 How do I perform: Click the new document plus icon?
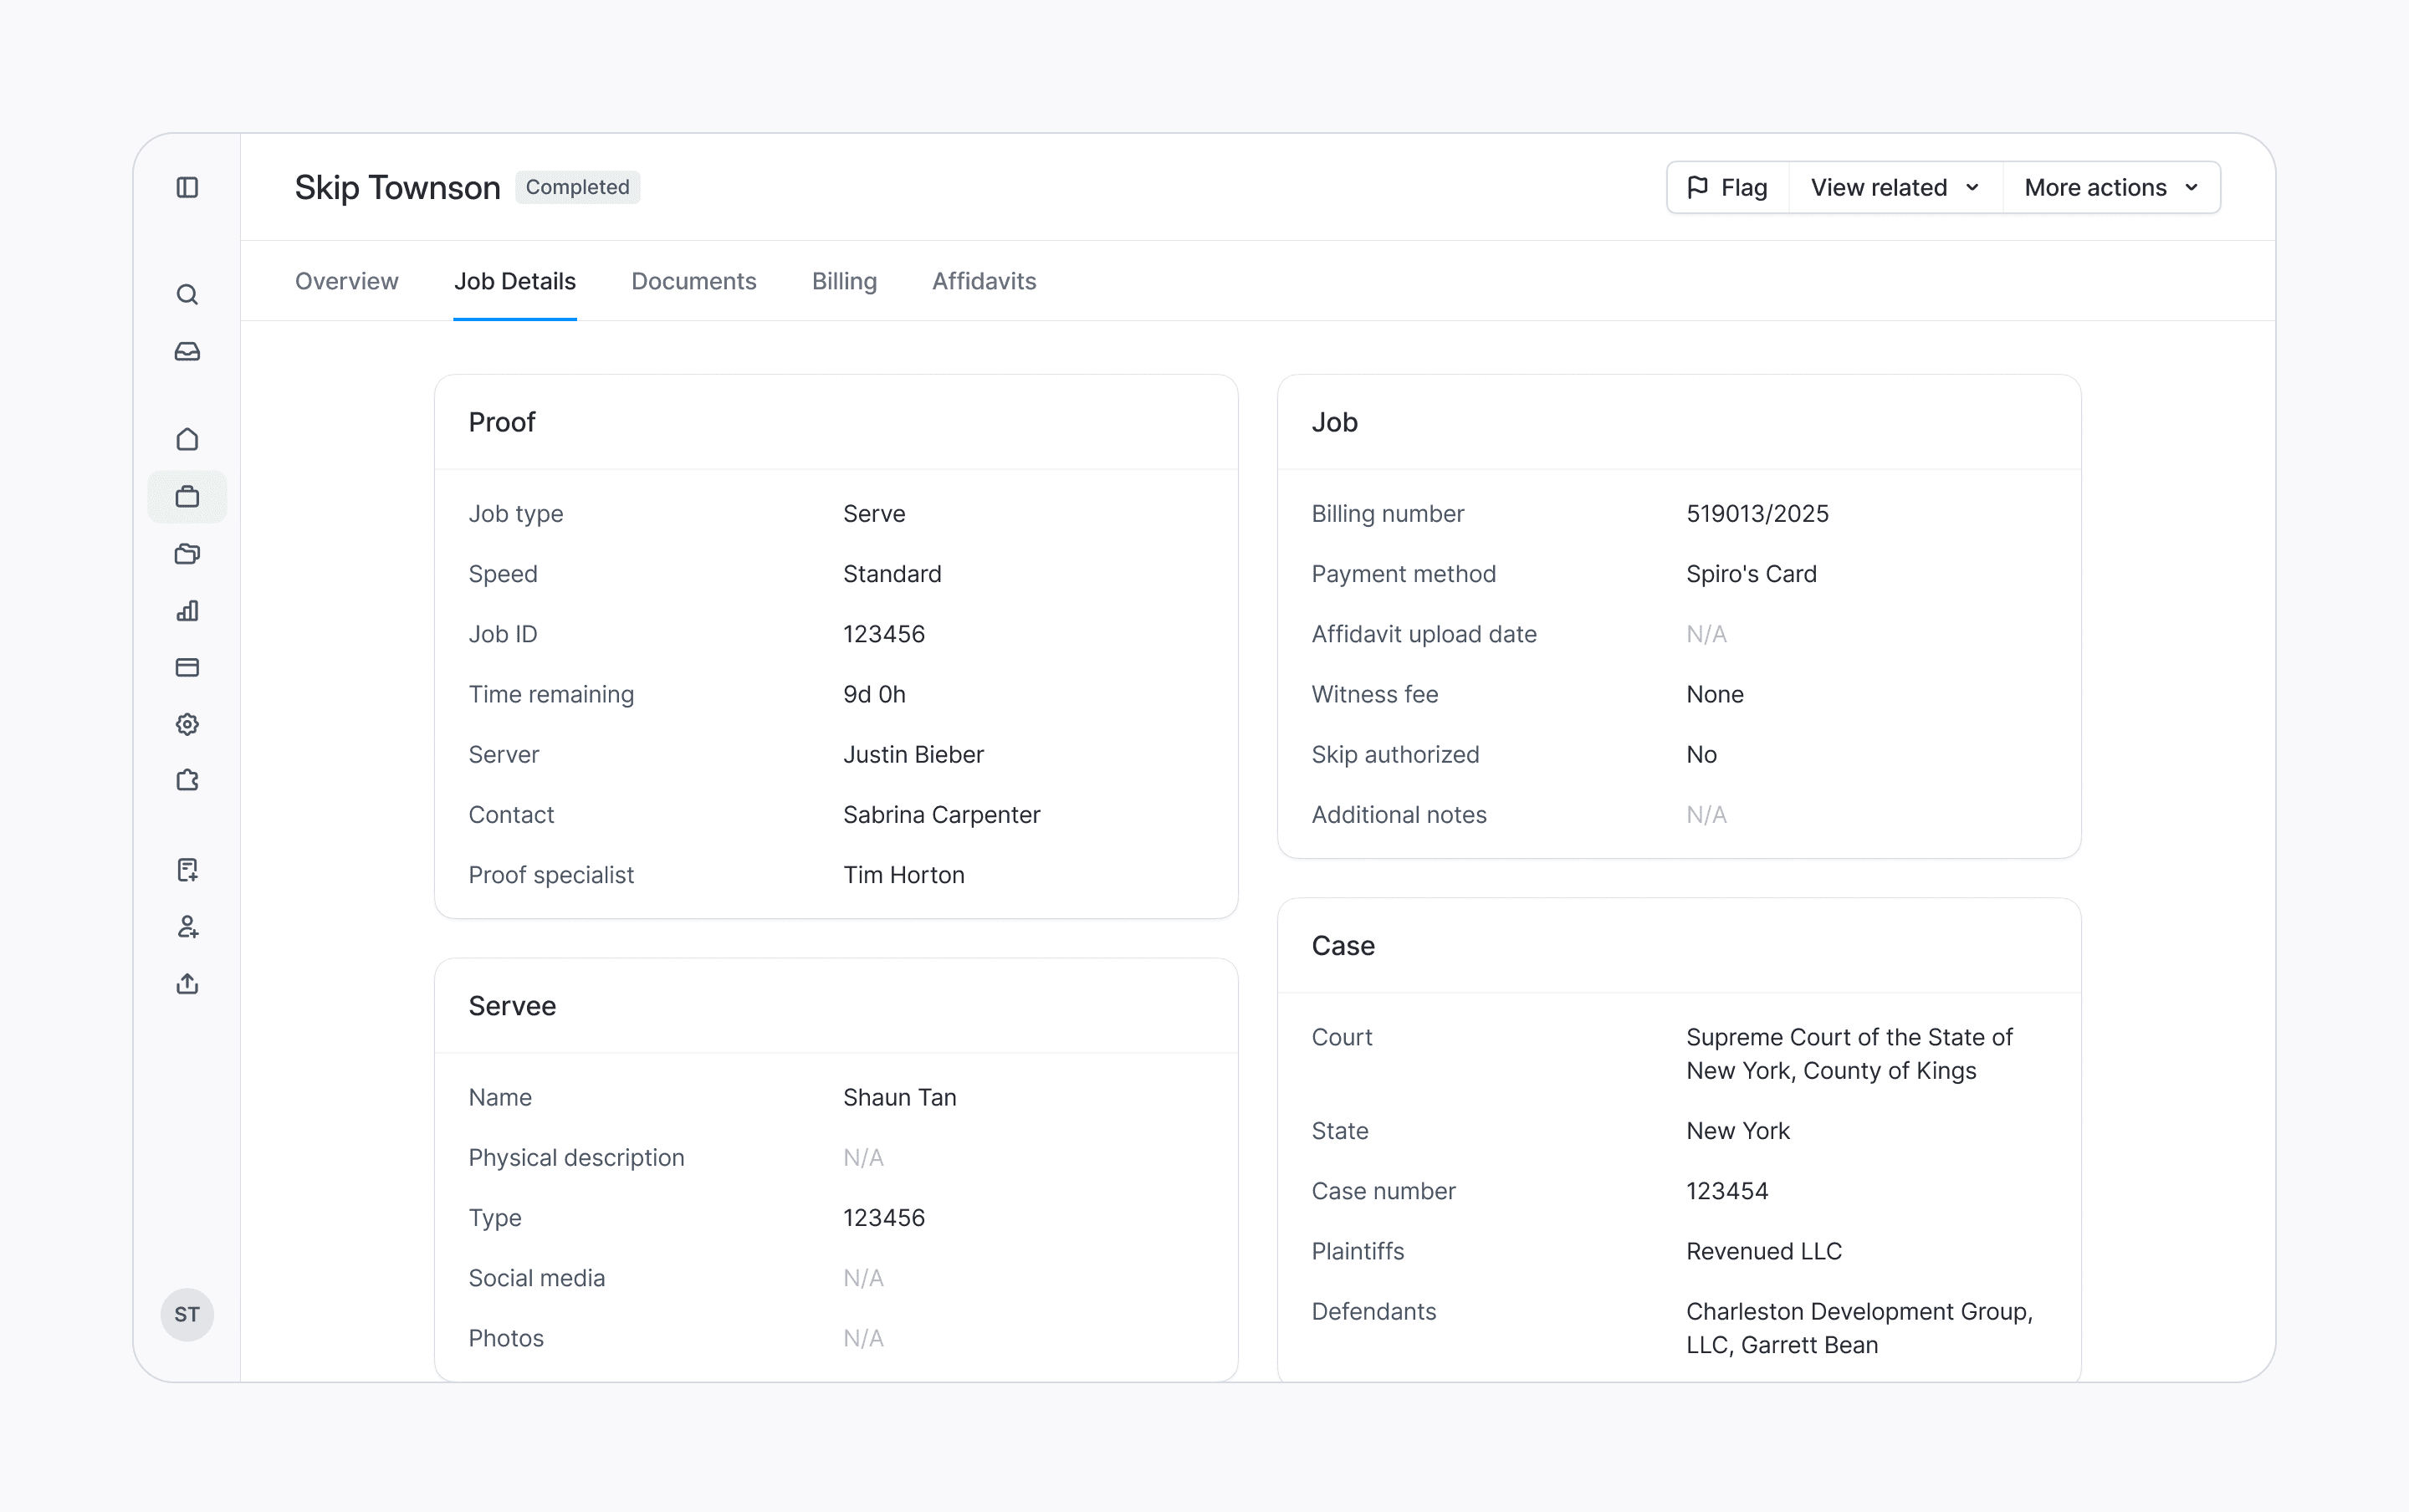(x=187, y=869)
